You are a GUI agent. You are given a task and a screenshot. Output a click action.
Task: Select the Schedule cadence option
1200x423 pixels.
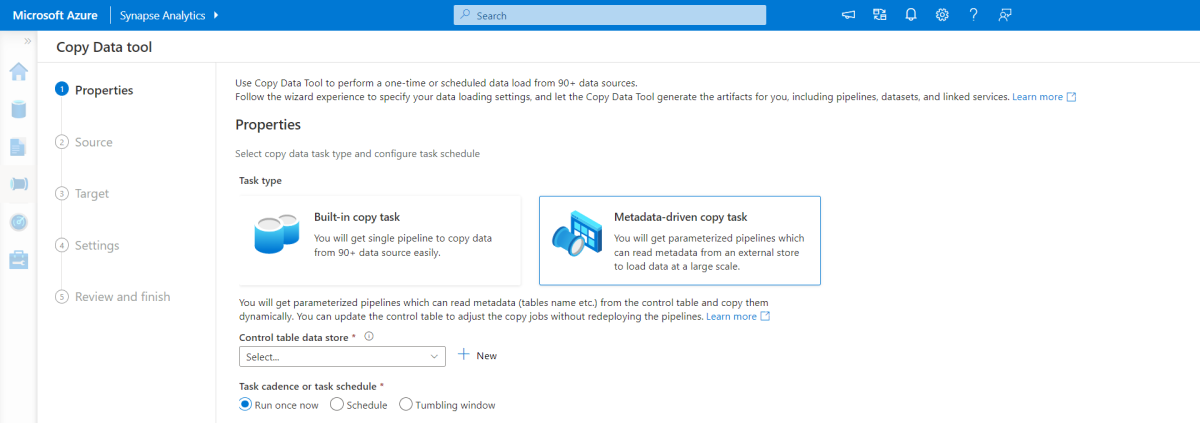[x=336, y=405]
